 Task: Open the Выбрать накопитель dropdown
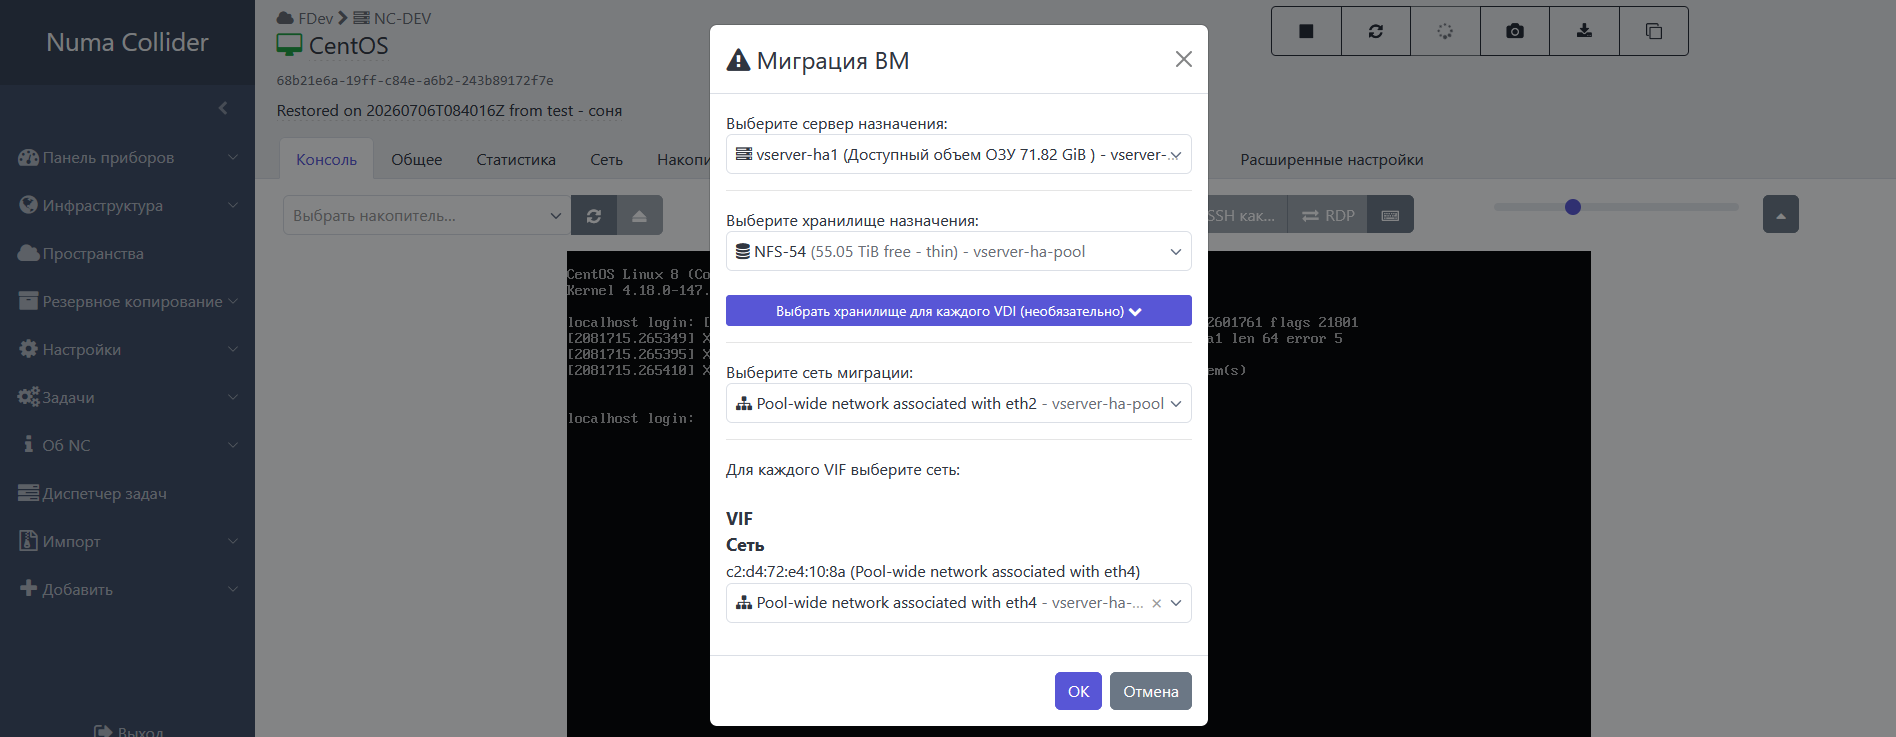click(x=427, y=215)
